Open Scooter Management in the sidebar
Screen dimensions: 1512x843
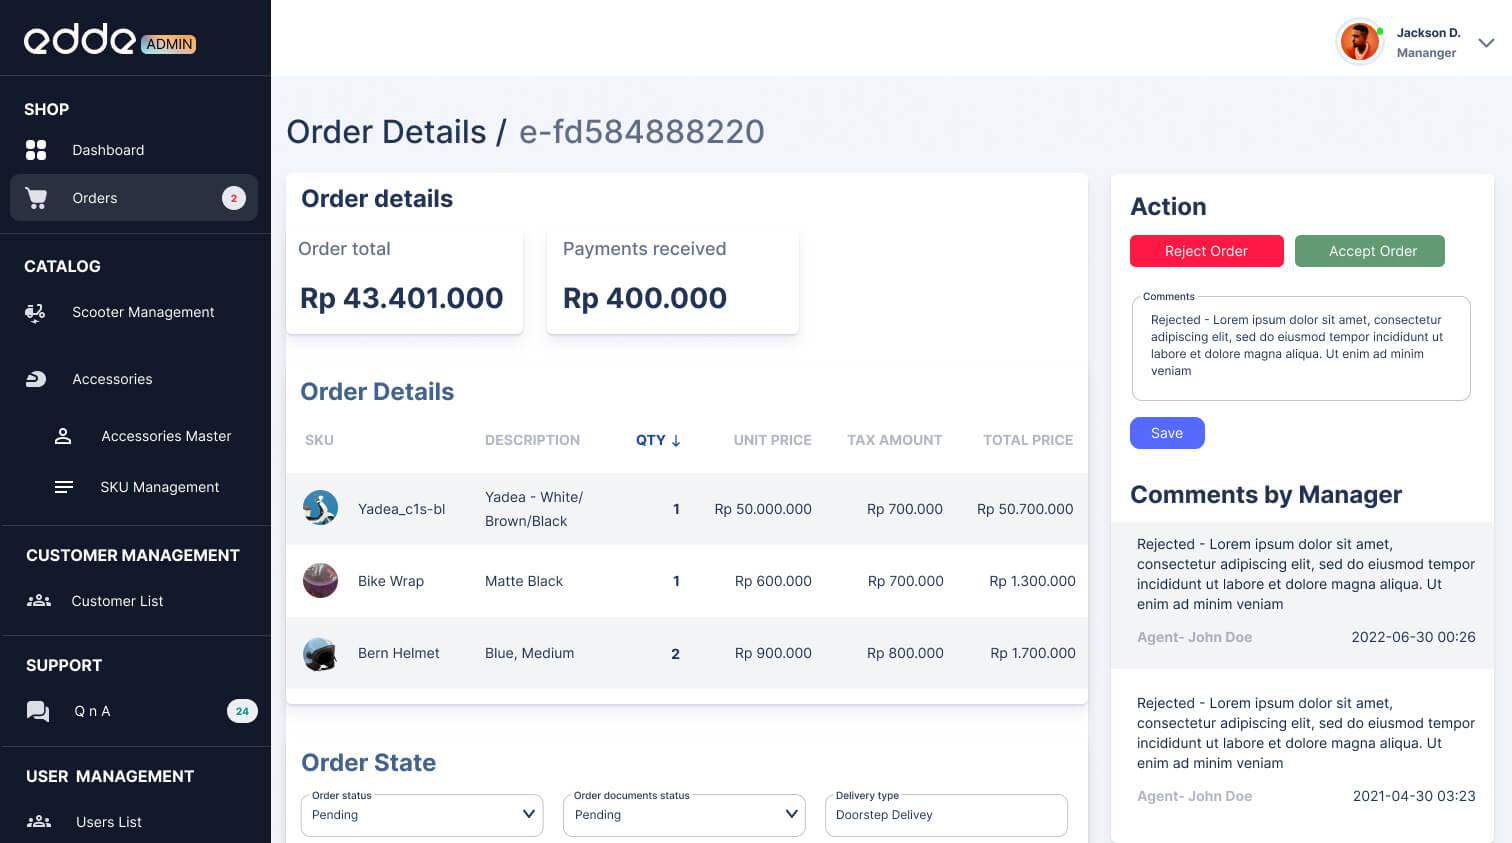pyautogui.click(x=143, y=313)
